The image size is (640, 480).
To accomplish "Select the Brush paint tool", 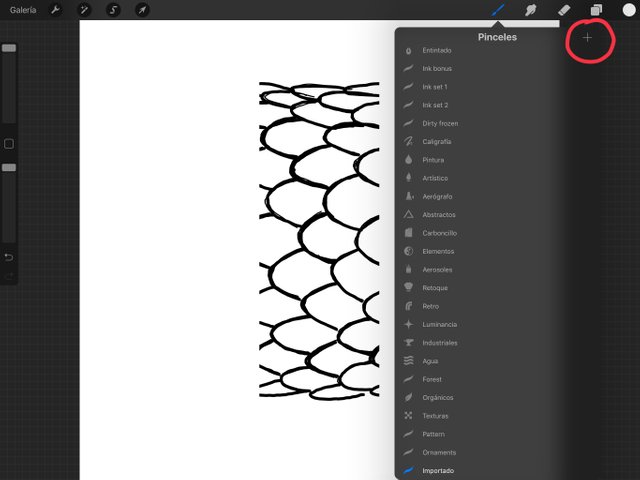I will [498, 10].
